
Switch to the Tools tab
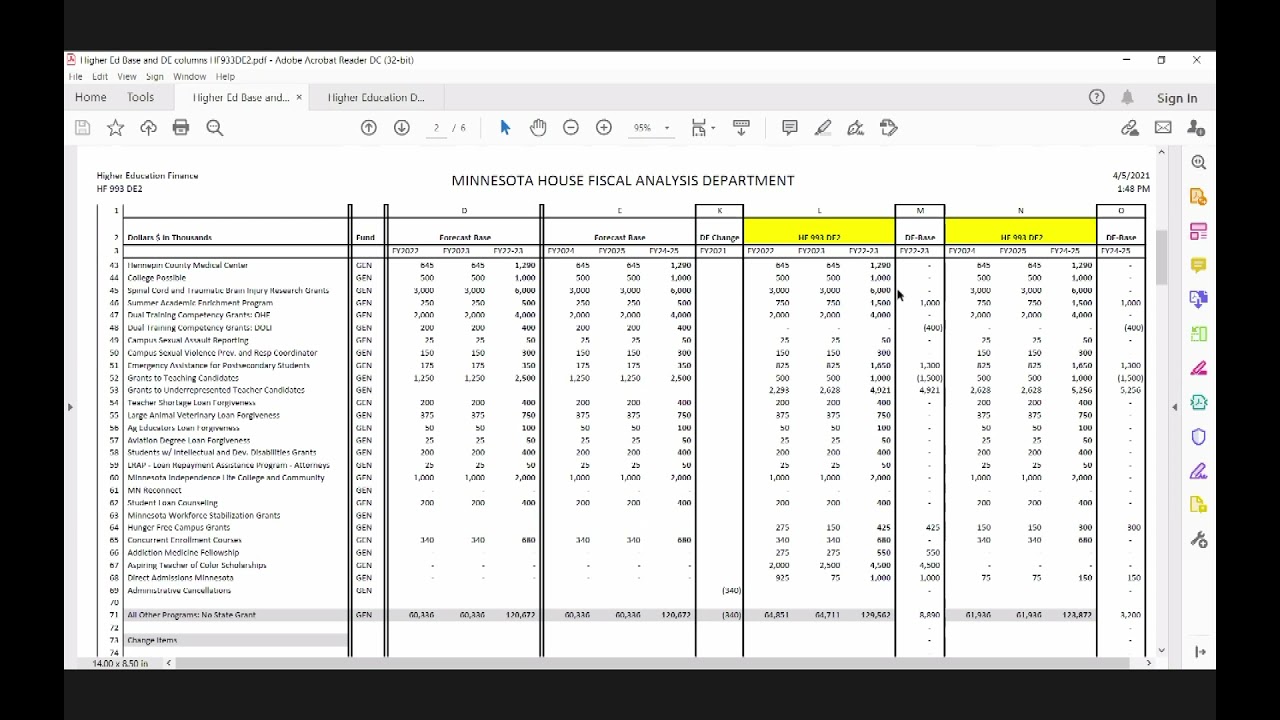pyautogui.click(x=140, y=97)
